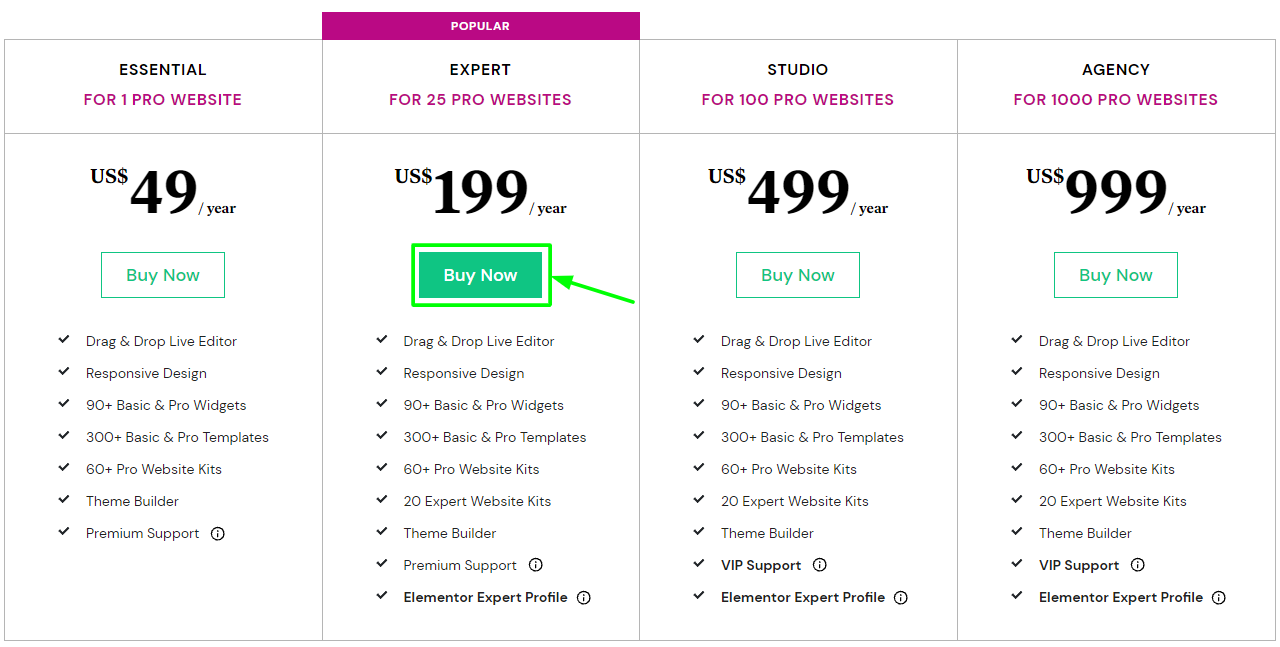Image resolution: width=1280 pixels, height=647 pixels.
Task: Click the info icon for Elementor Expert Profile in Expert
Action: 585,597
